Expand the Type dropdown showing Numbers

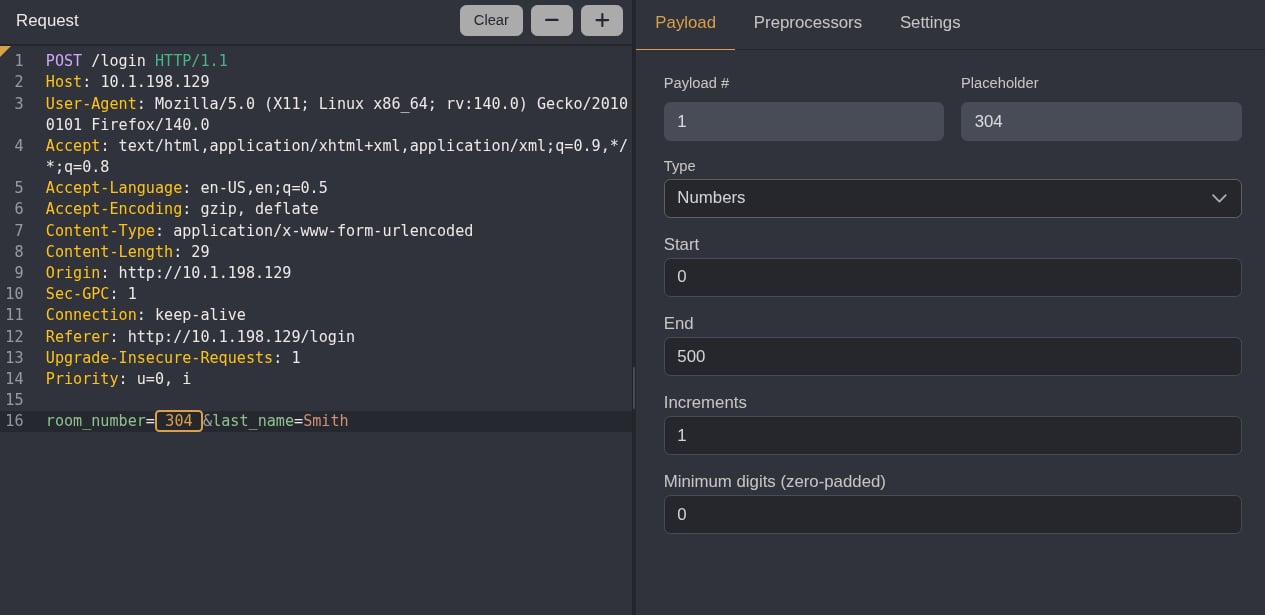[952, 198]
